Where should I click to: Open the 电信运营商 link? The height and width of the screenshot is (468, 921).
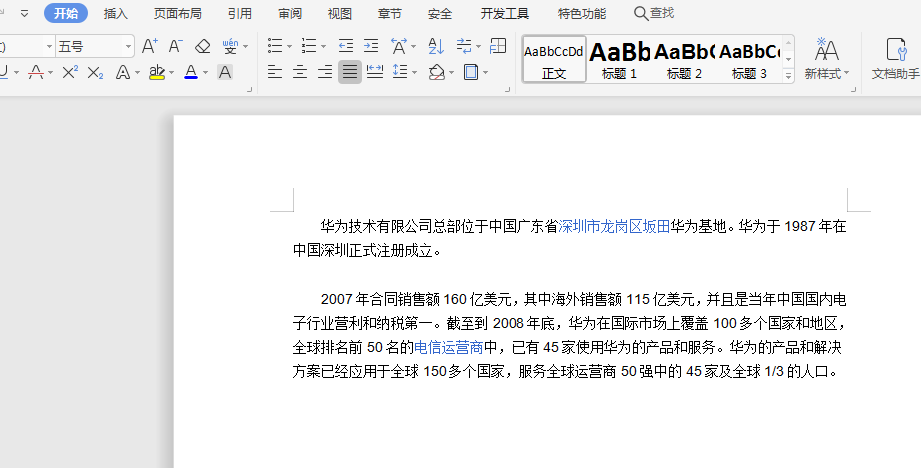pyautogui.click(x=449, y=348)
